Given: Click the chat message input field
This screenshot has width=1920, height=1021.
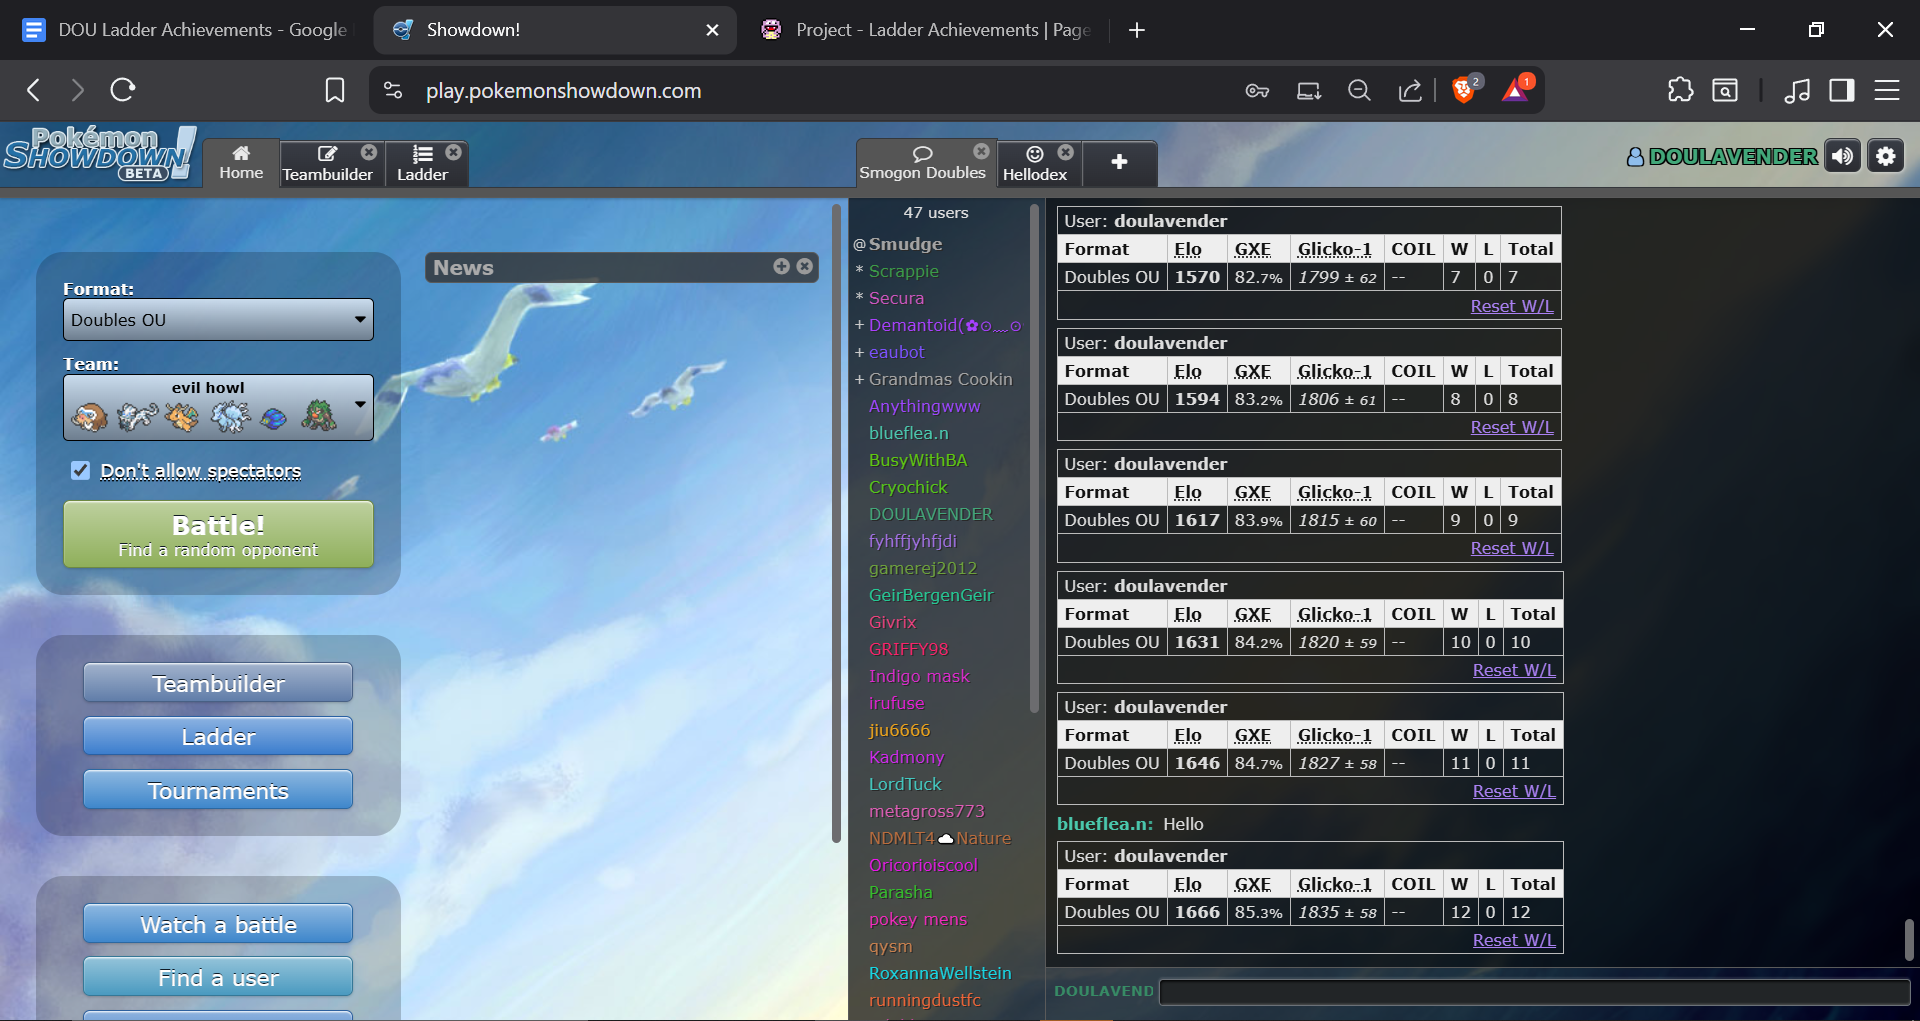Looking at the screenshot, I should coord(1534,991).
